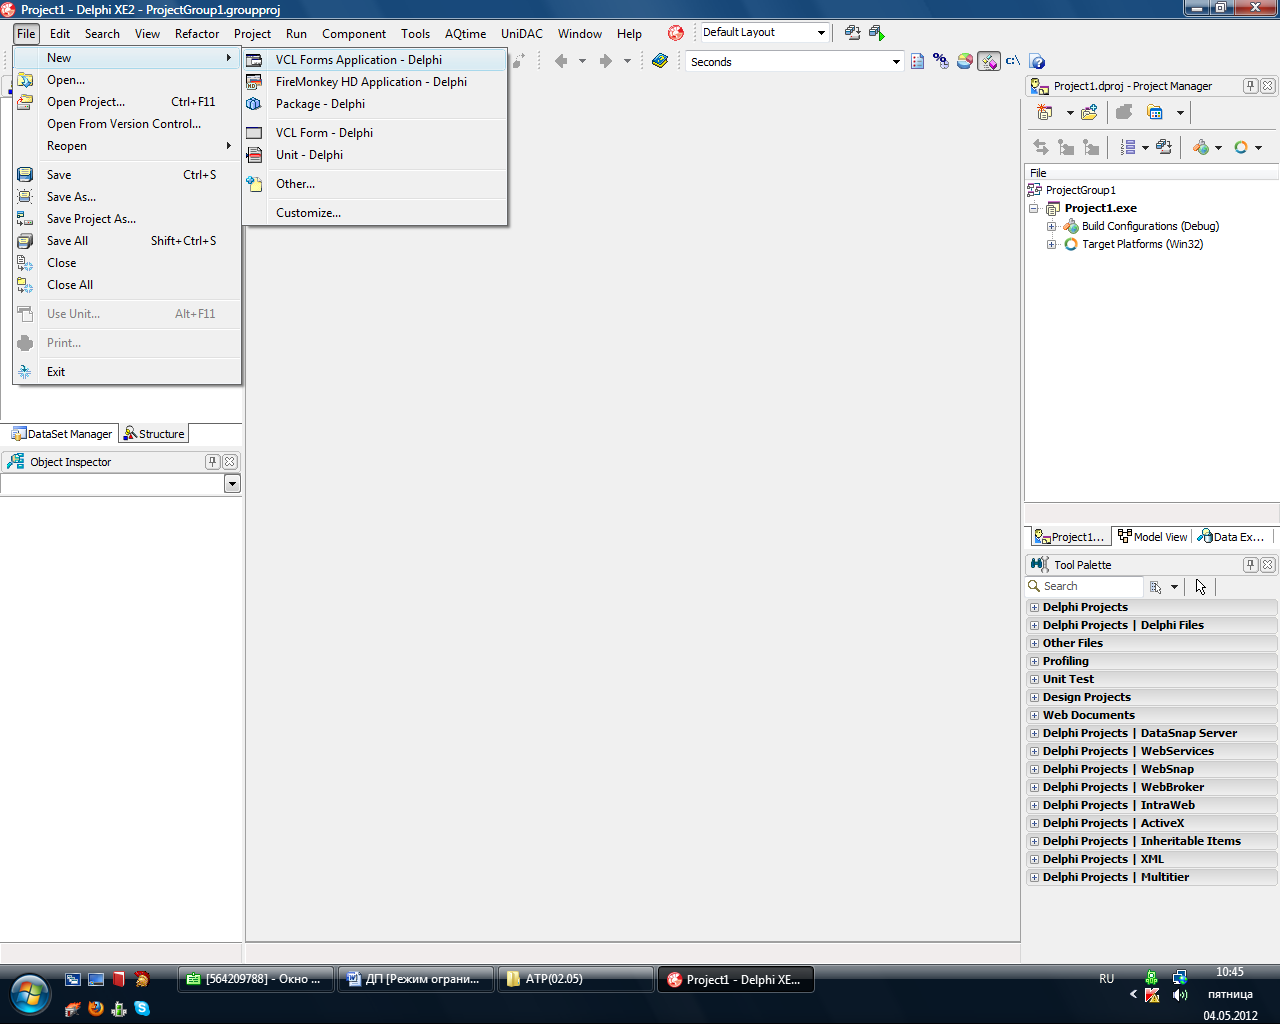This screenshot has width=1280, height=1024.
Task: Click the volume speaker tray icon
Action: (1180, 995)
